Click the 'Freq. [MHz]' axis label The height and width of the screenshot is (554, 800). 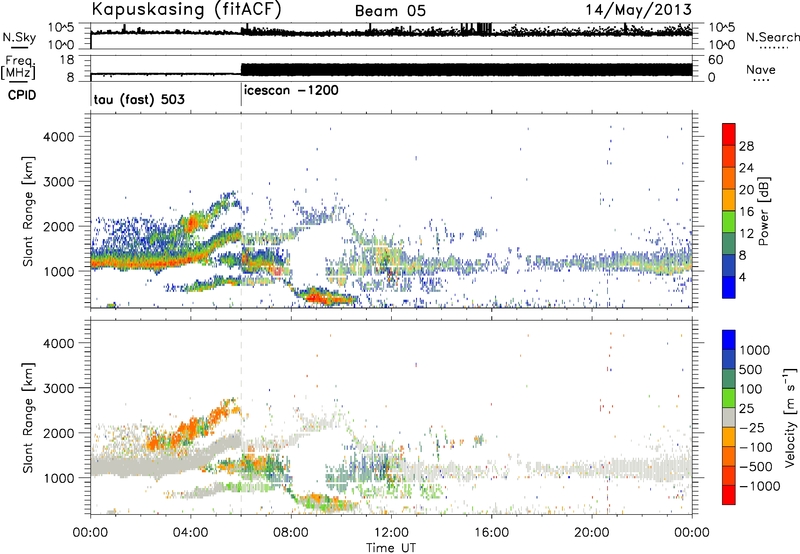[x=19, y=69]
